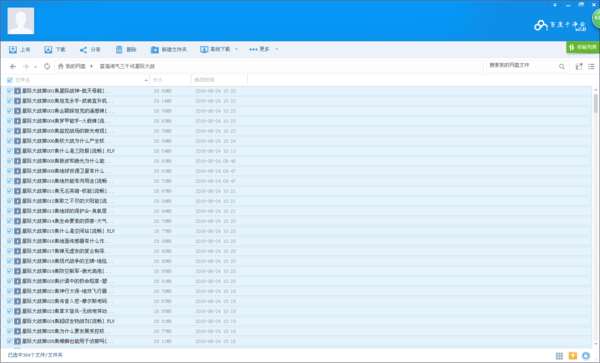Click the 我的网盘 breadcrumb link
Image resolution: width=600 pixels, height=363 pixels.
[x=75, y=66]
